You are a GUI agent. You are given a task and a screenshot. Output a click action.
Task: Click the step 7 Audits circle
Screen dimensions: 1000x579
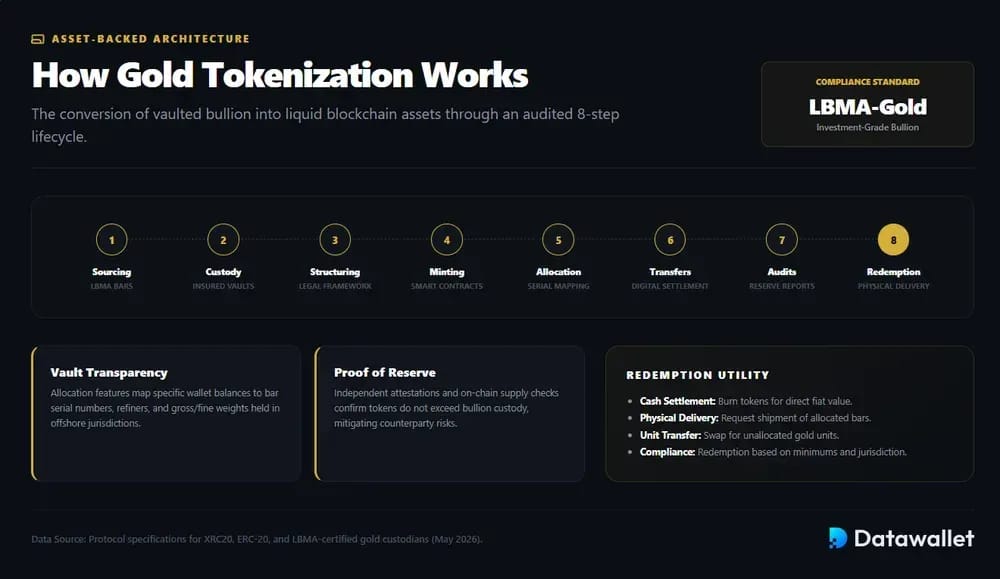pos(781,240)
